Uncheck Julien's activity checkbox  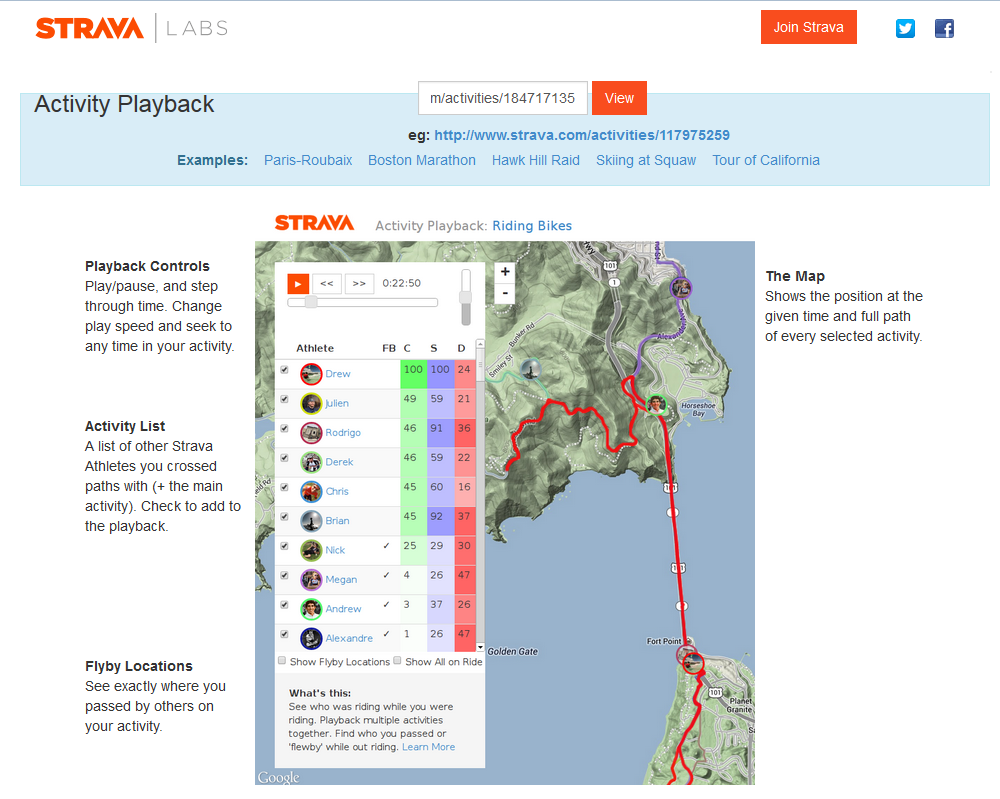pos(284,399)
